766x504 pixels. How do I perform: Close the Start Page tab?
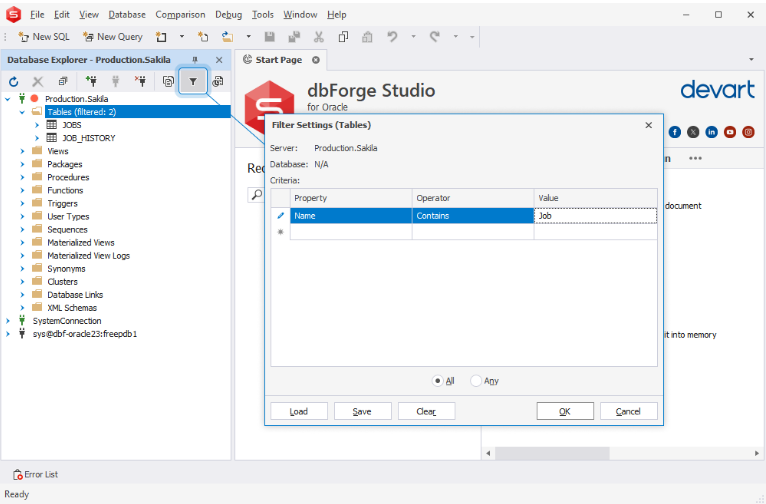pos(316,60)
